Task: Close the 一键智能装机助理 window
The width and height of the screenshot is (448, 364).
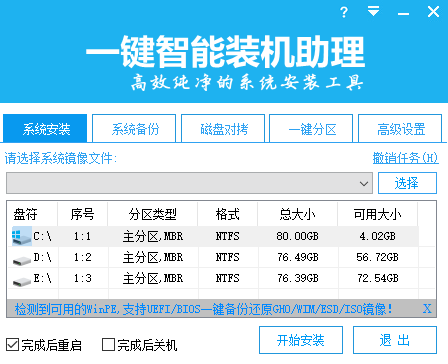Action: point(433,12)
